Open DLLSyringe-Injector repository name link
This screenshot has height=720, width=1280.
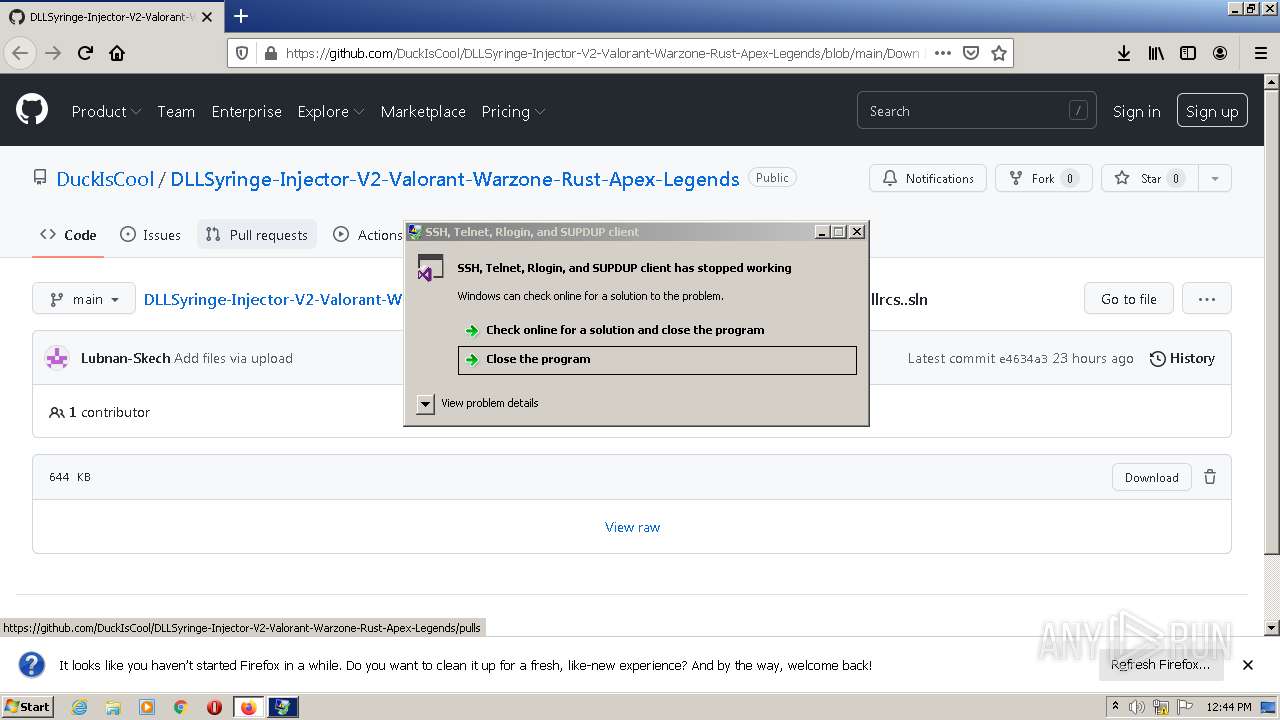[455, 179]
